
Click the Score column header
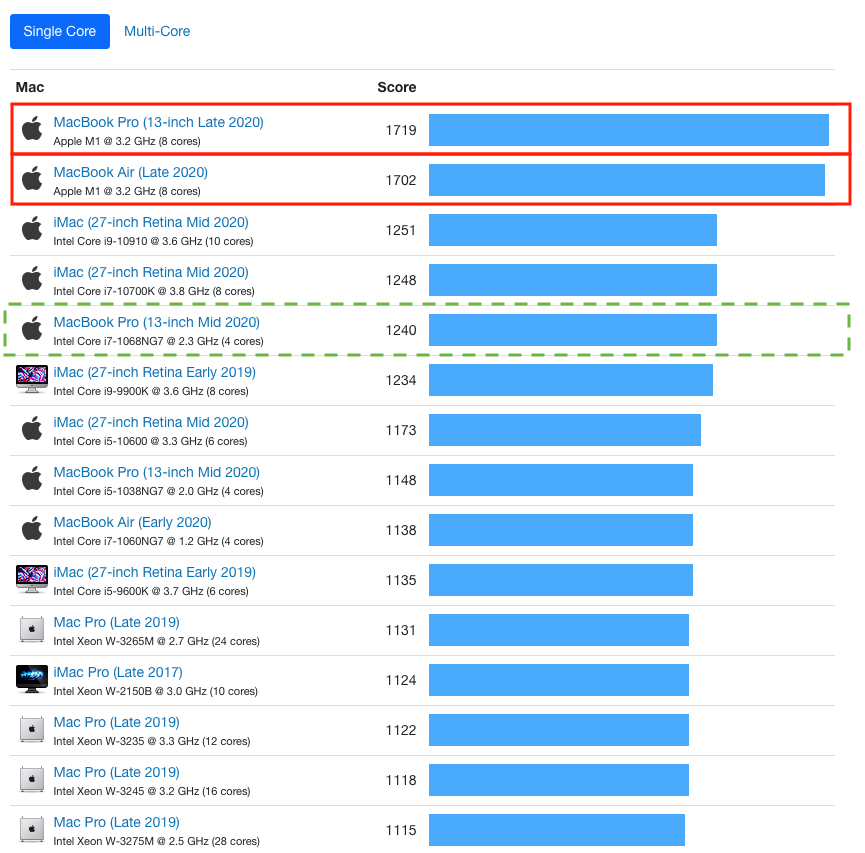point(397,87)
